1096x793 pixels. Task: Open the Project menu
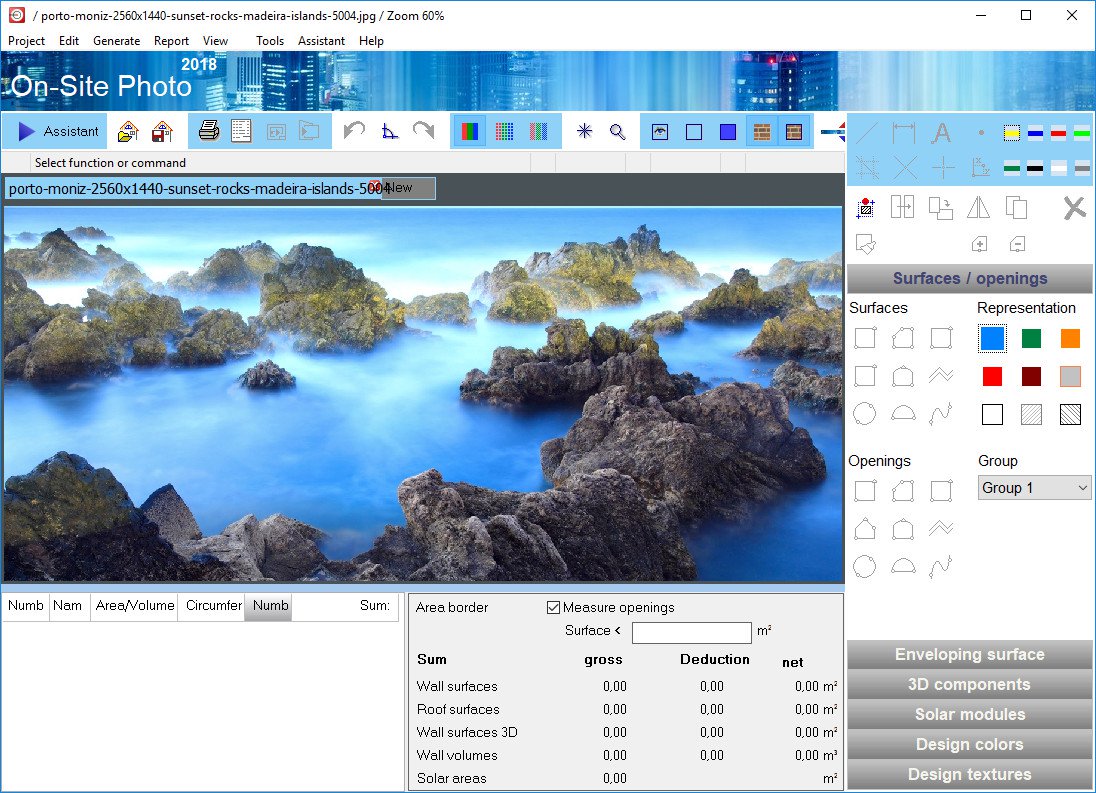click(x=27, y=41)
